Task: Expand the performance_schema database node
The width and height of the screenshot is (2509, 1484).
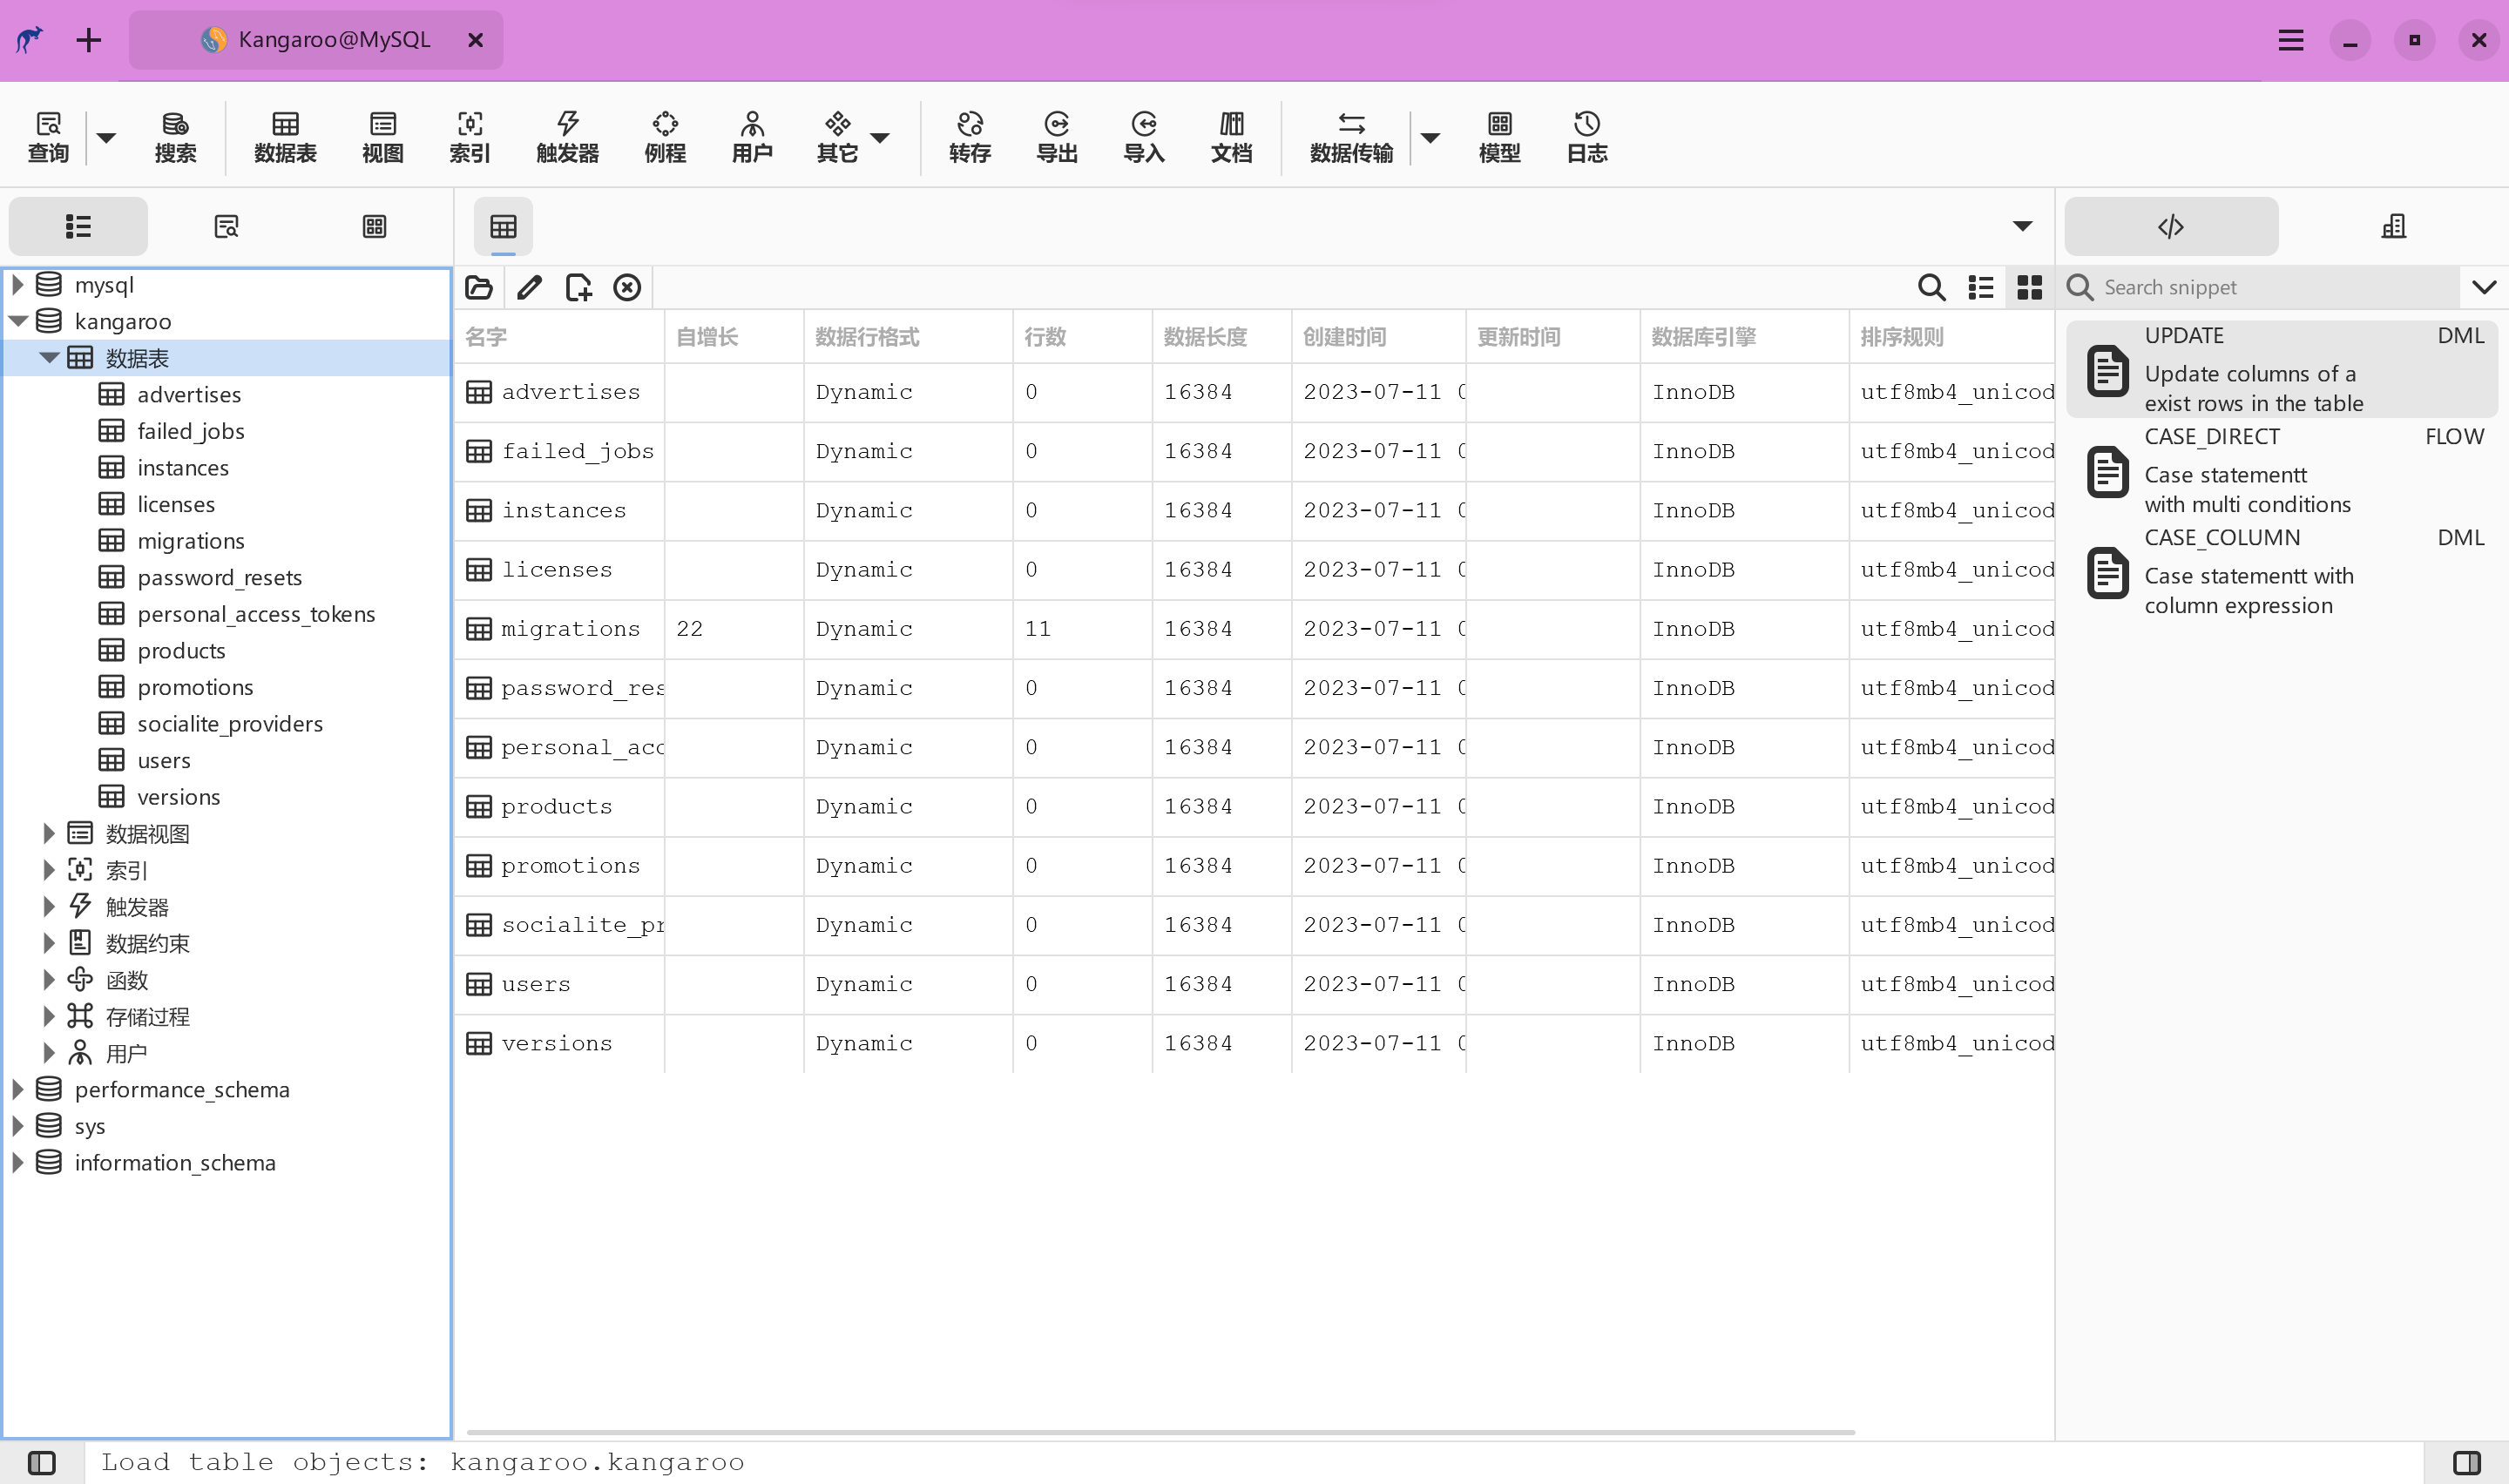Action: (x=19, y=1089)
